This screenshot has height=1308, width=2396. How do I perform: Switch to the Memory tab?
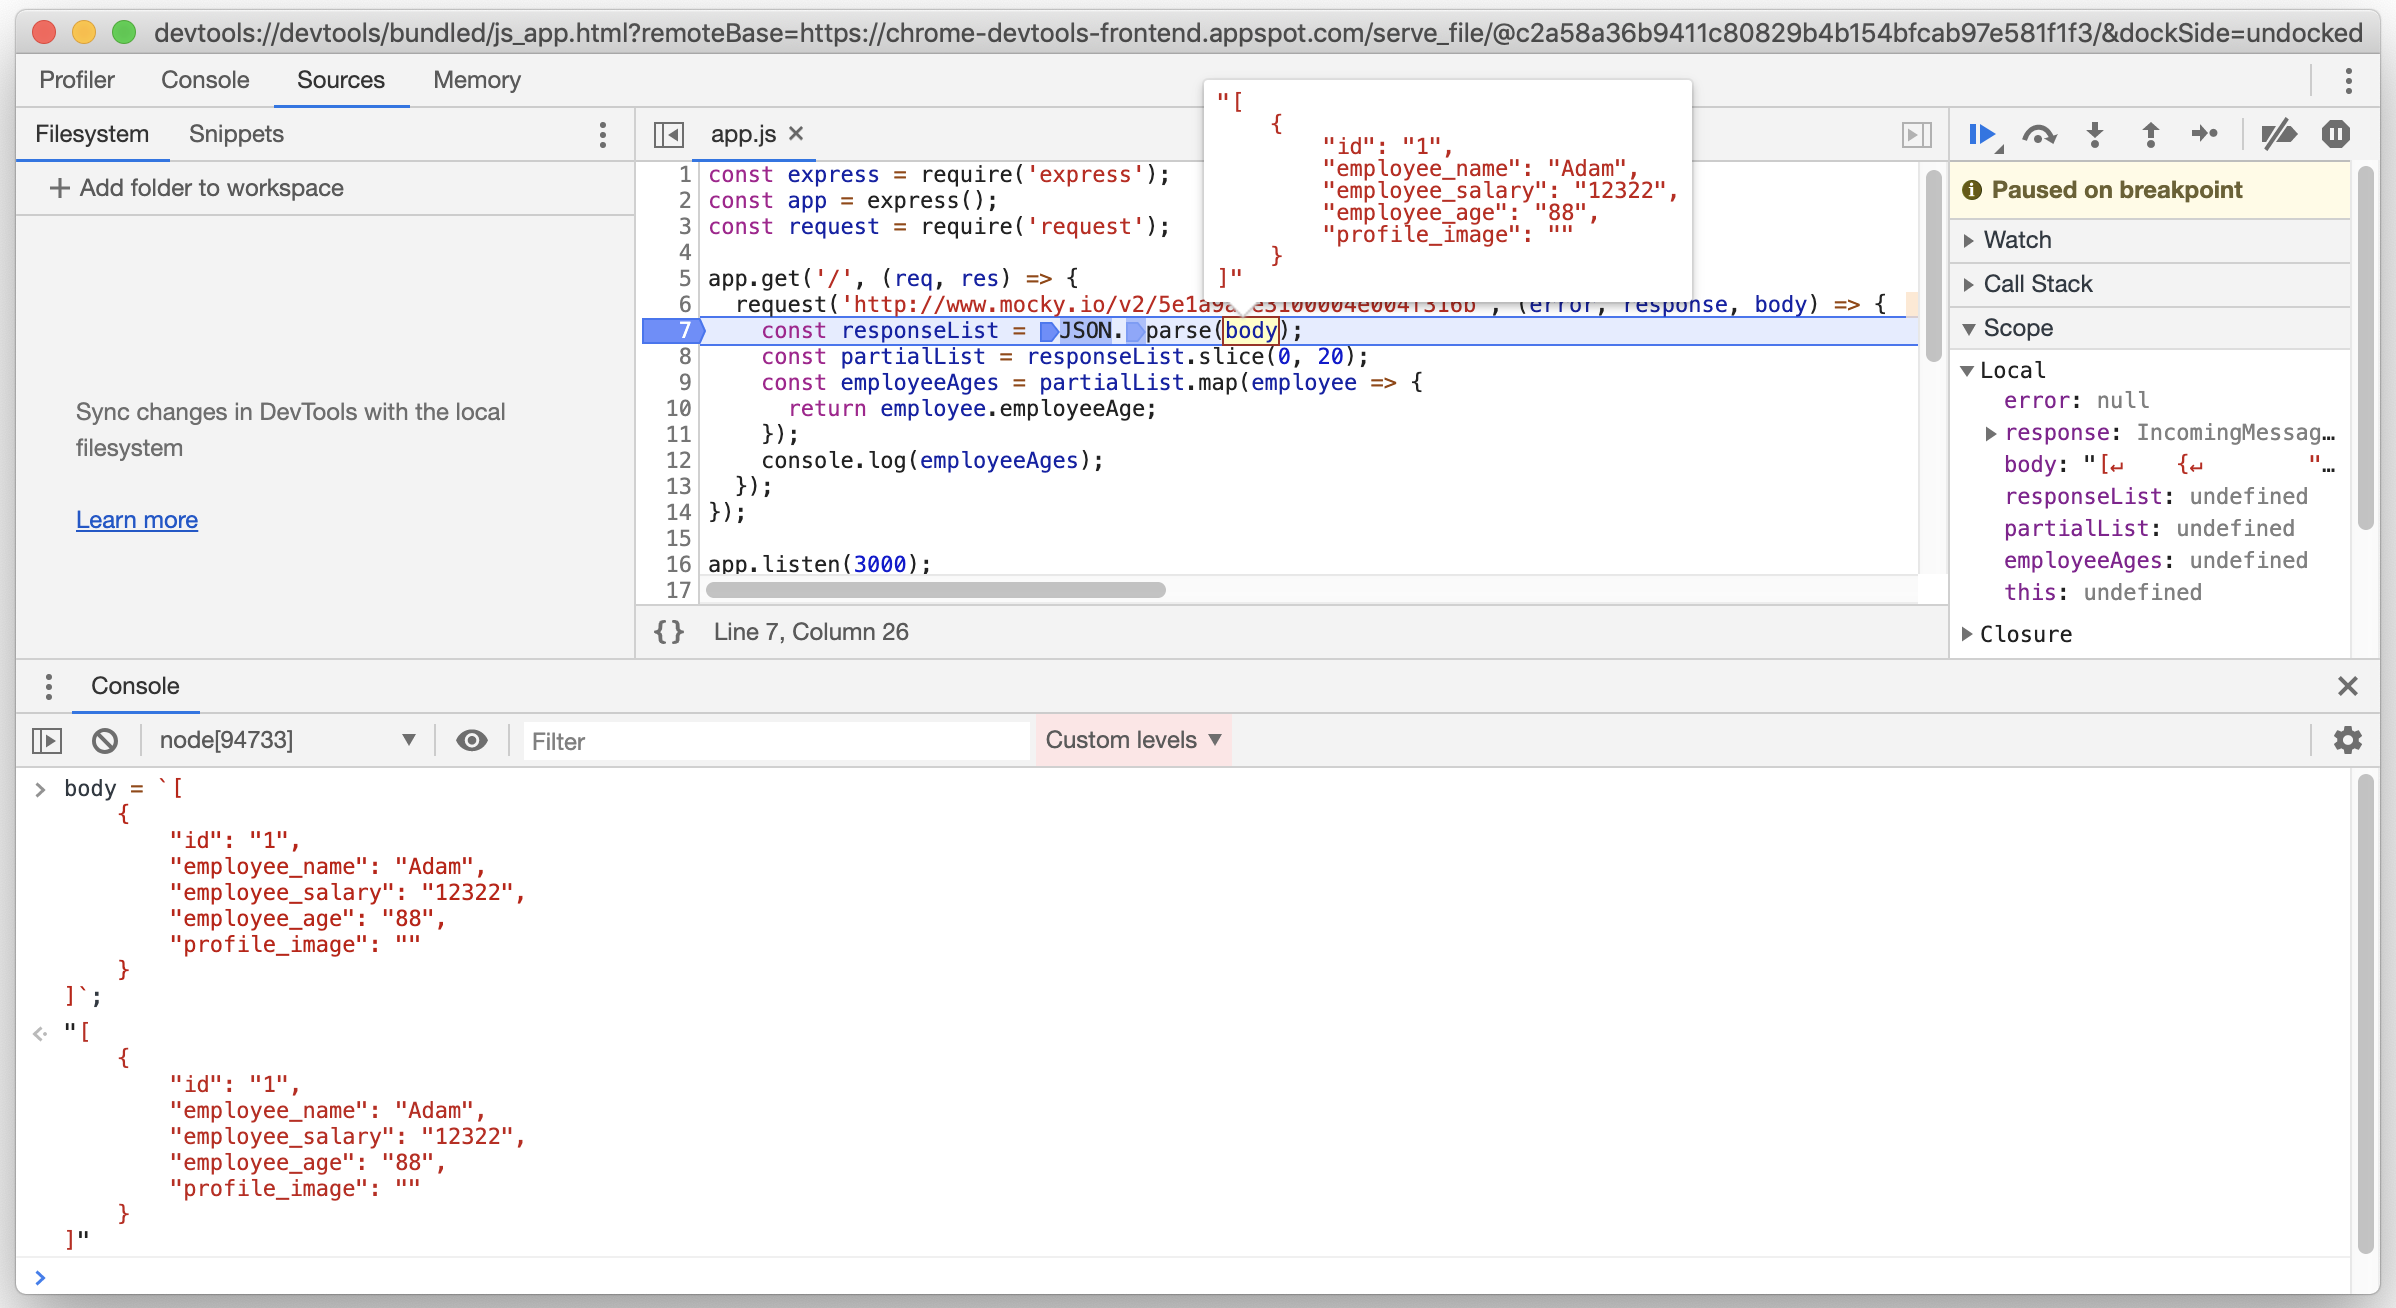point(476,79)
